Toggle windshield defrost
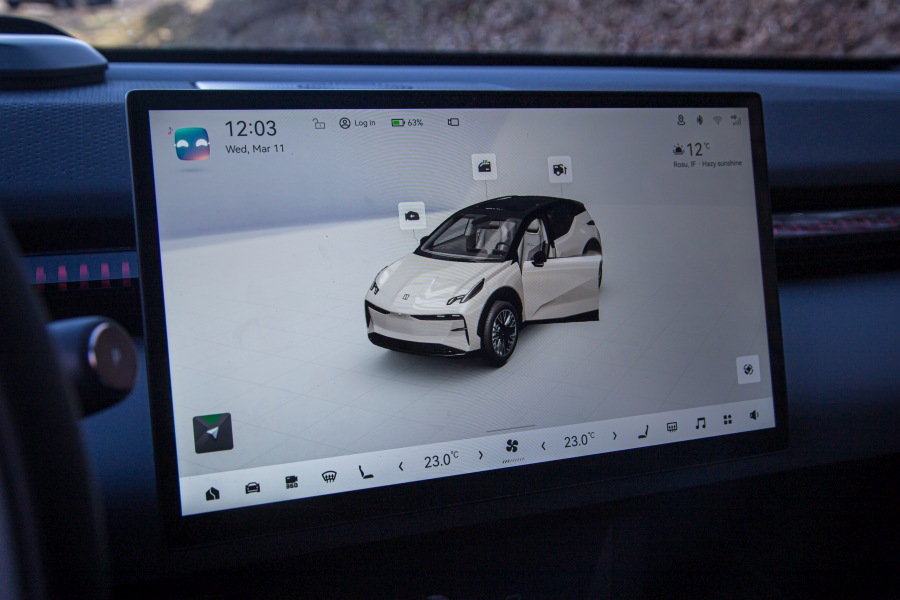This screenshot has width=900, height=600. (329, 477)
